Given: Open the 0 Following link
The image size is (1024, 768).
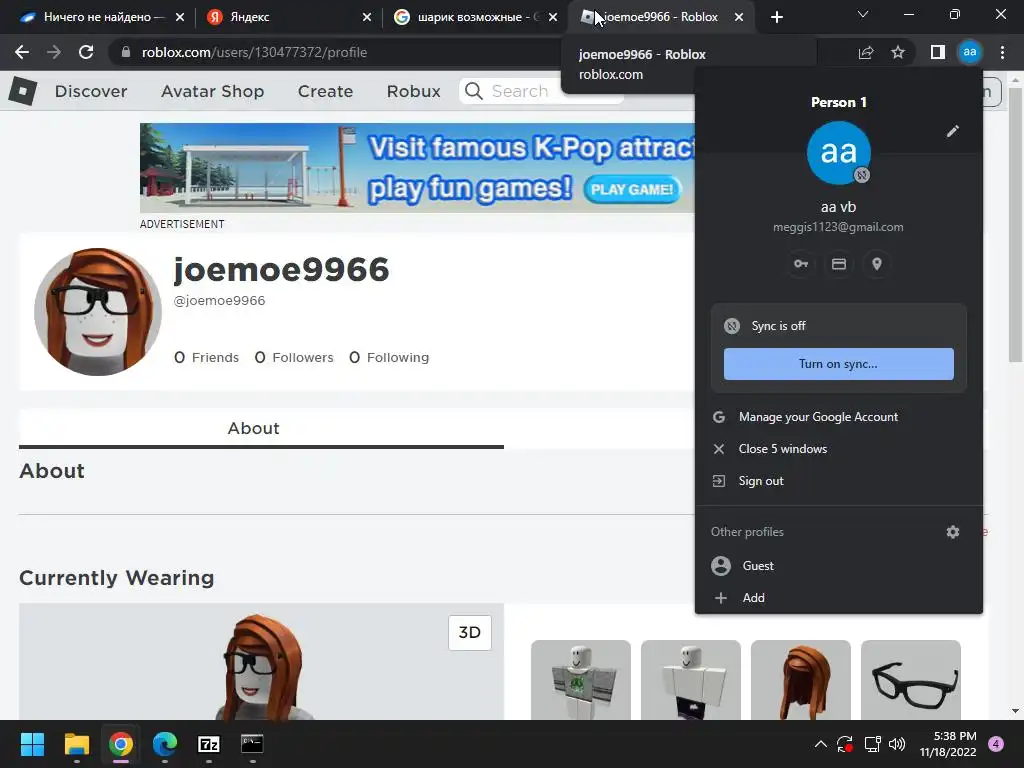Looking at the screenshot, I should [x=389, y=357].
